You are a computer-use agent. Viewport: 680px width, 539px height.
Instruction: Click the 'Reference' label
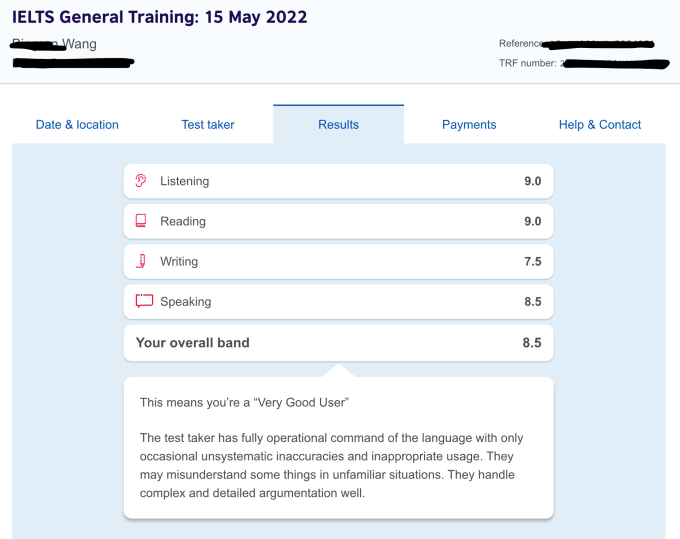pyautogui.click(x=520, y=43)
